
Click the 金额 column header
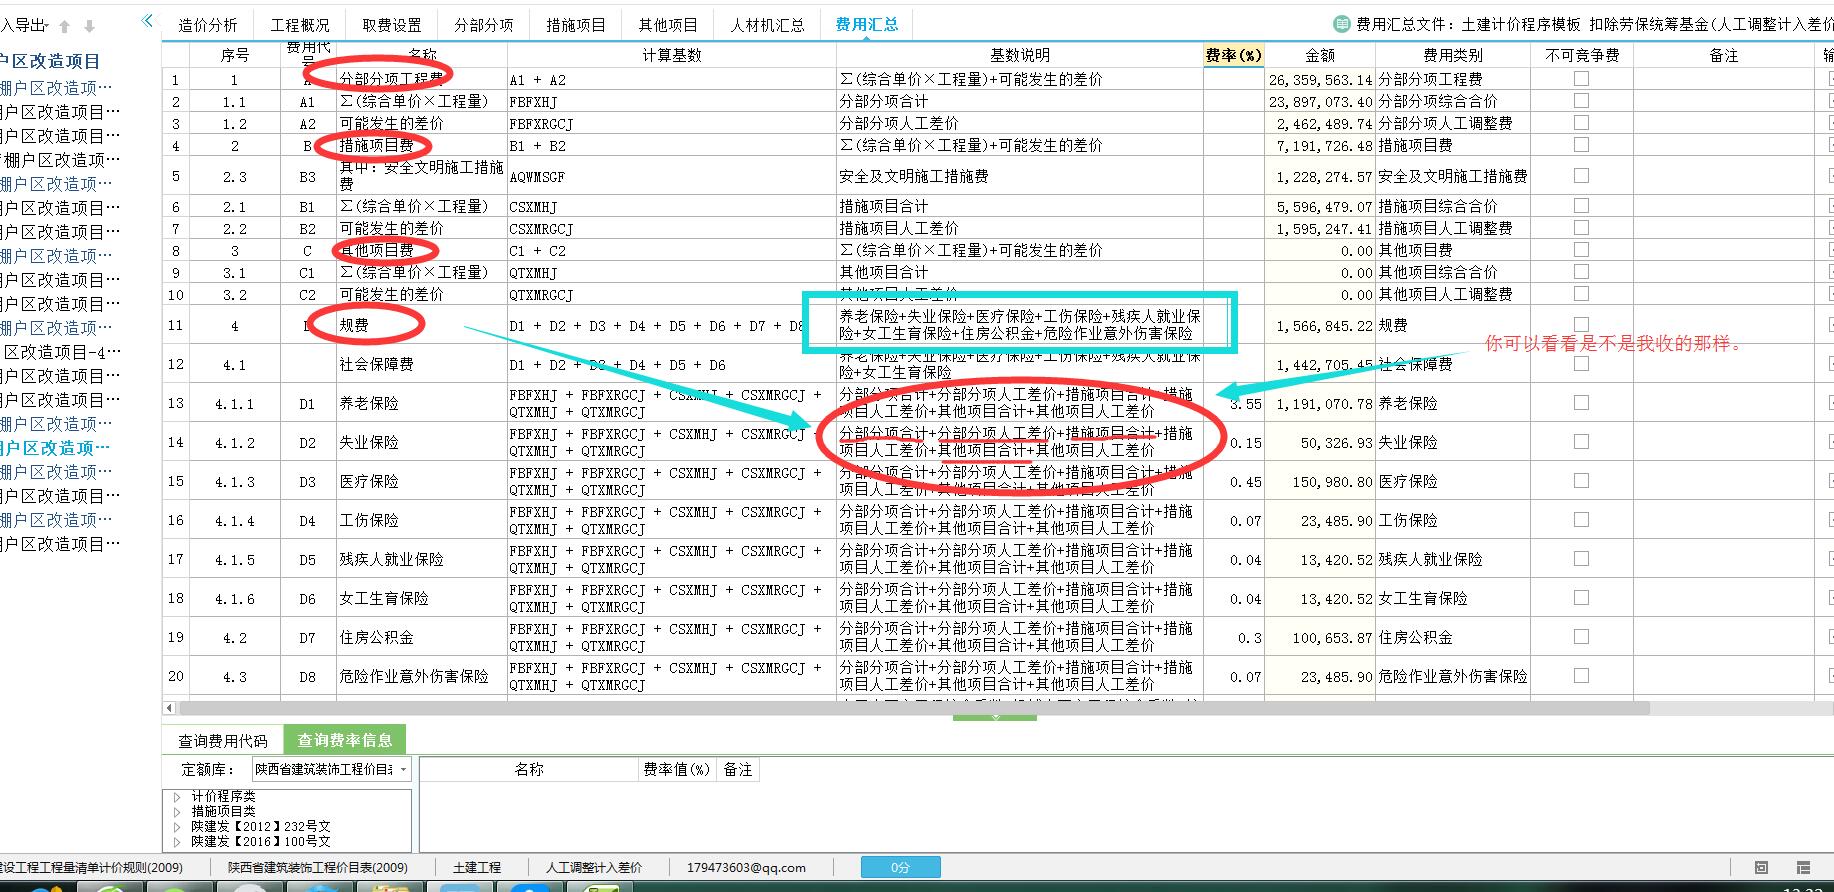pos(1320,55)
